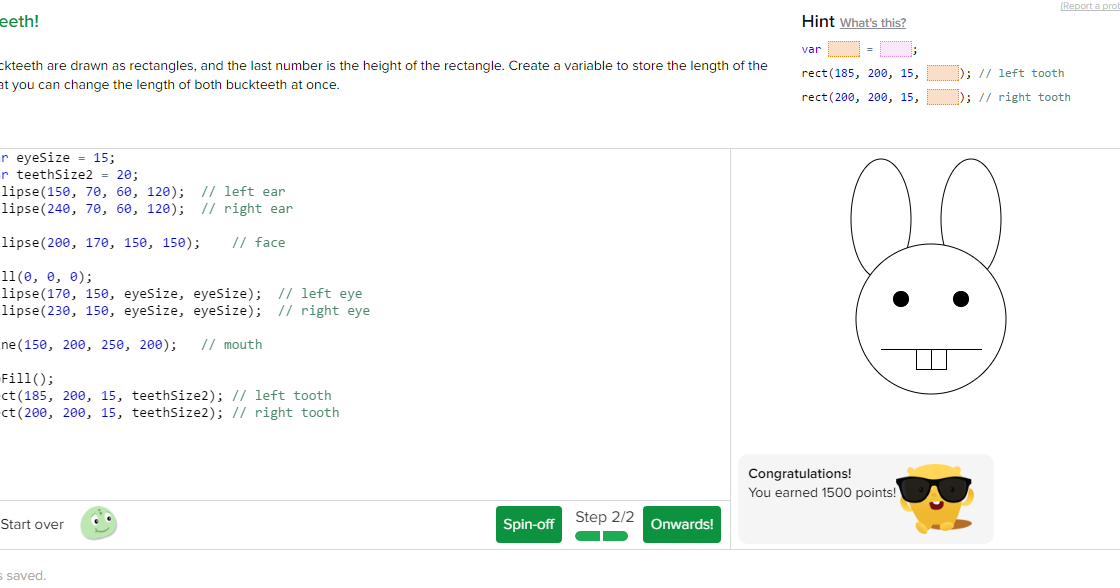Open the "What's this?" hint explanation

(x=873, y=22)
